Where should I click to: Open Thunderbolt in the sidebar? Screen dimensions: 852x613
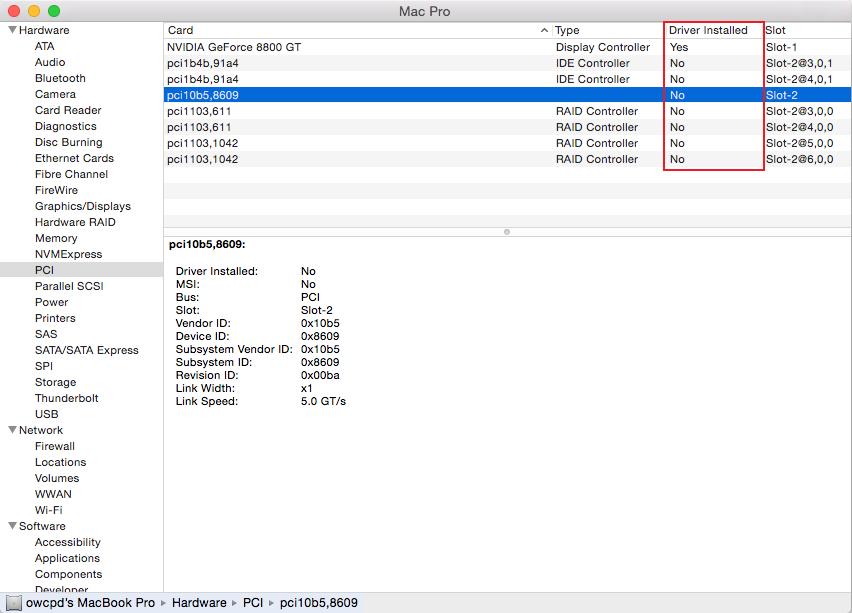tap(67, 398)
